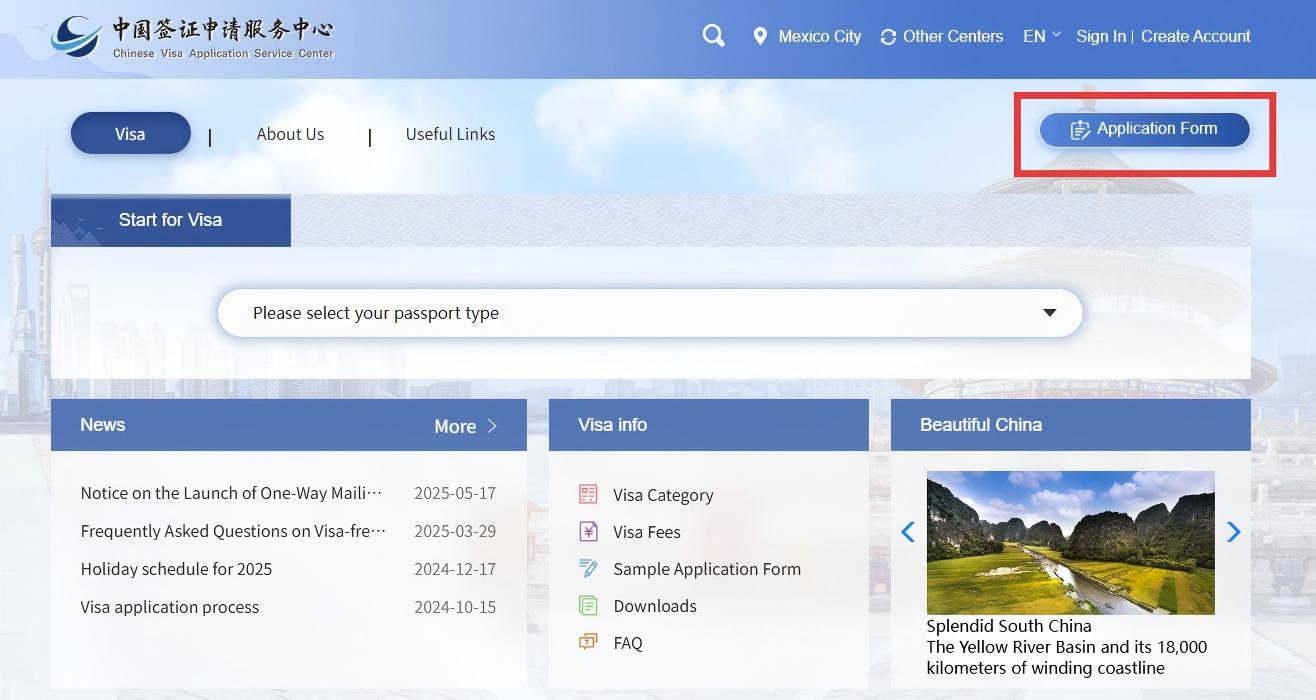
Task: Click the Downloads document icon
Action: coord(588,605)
